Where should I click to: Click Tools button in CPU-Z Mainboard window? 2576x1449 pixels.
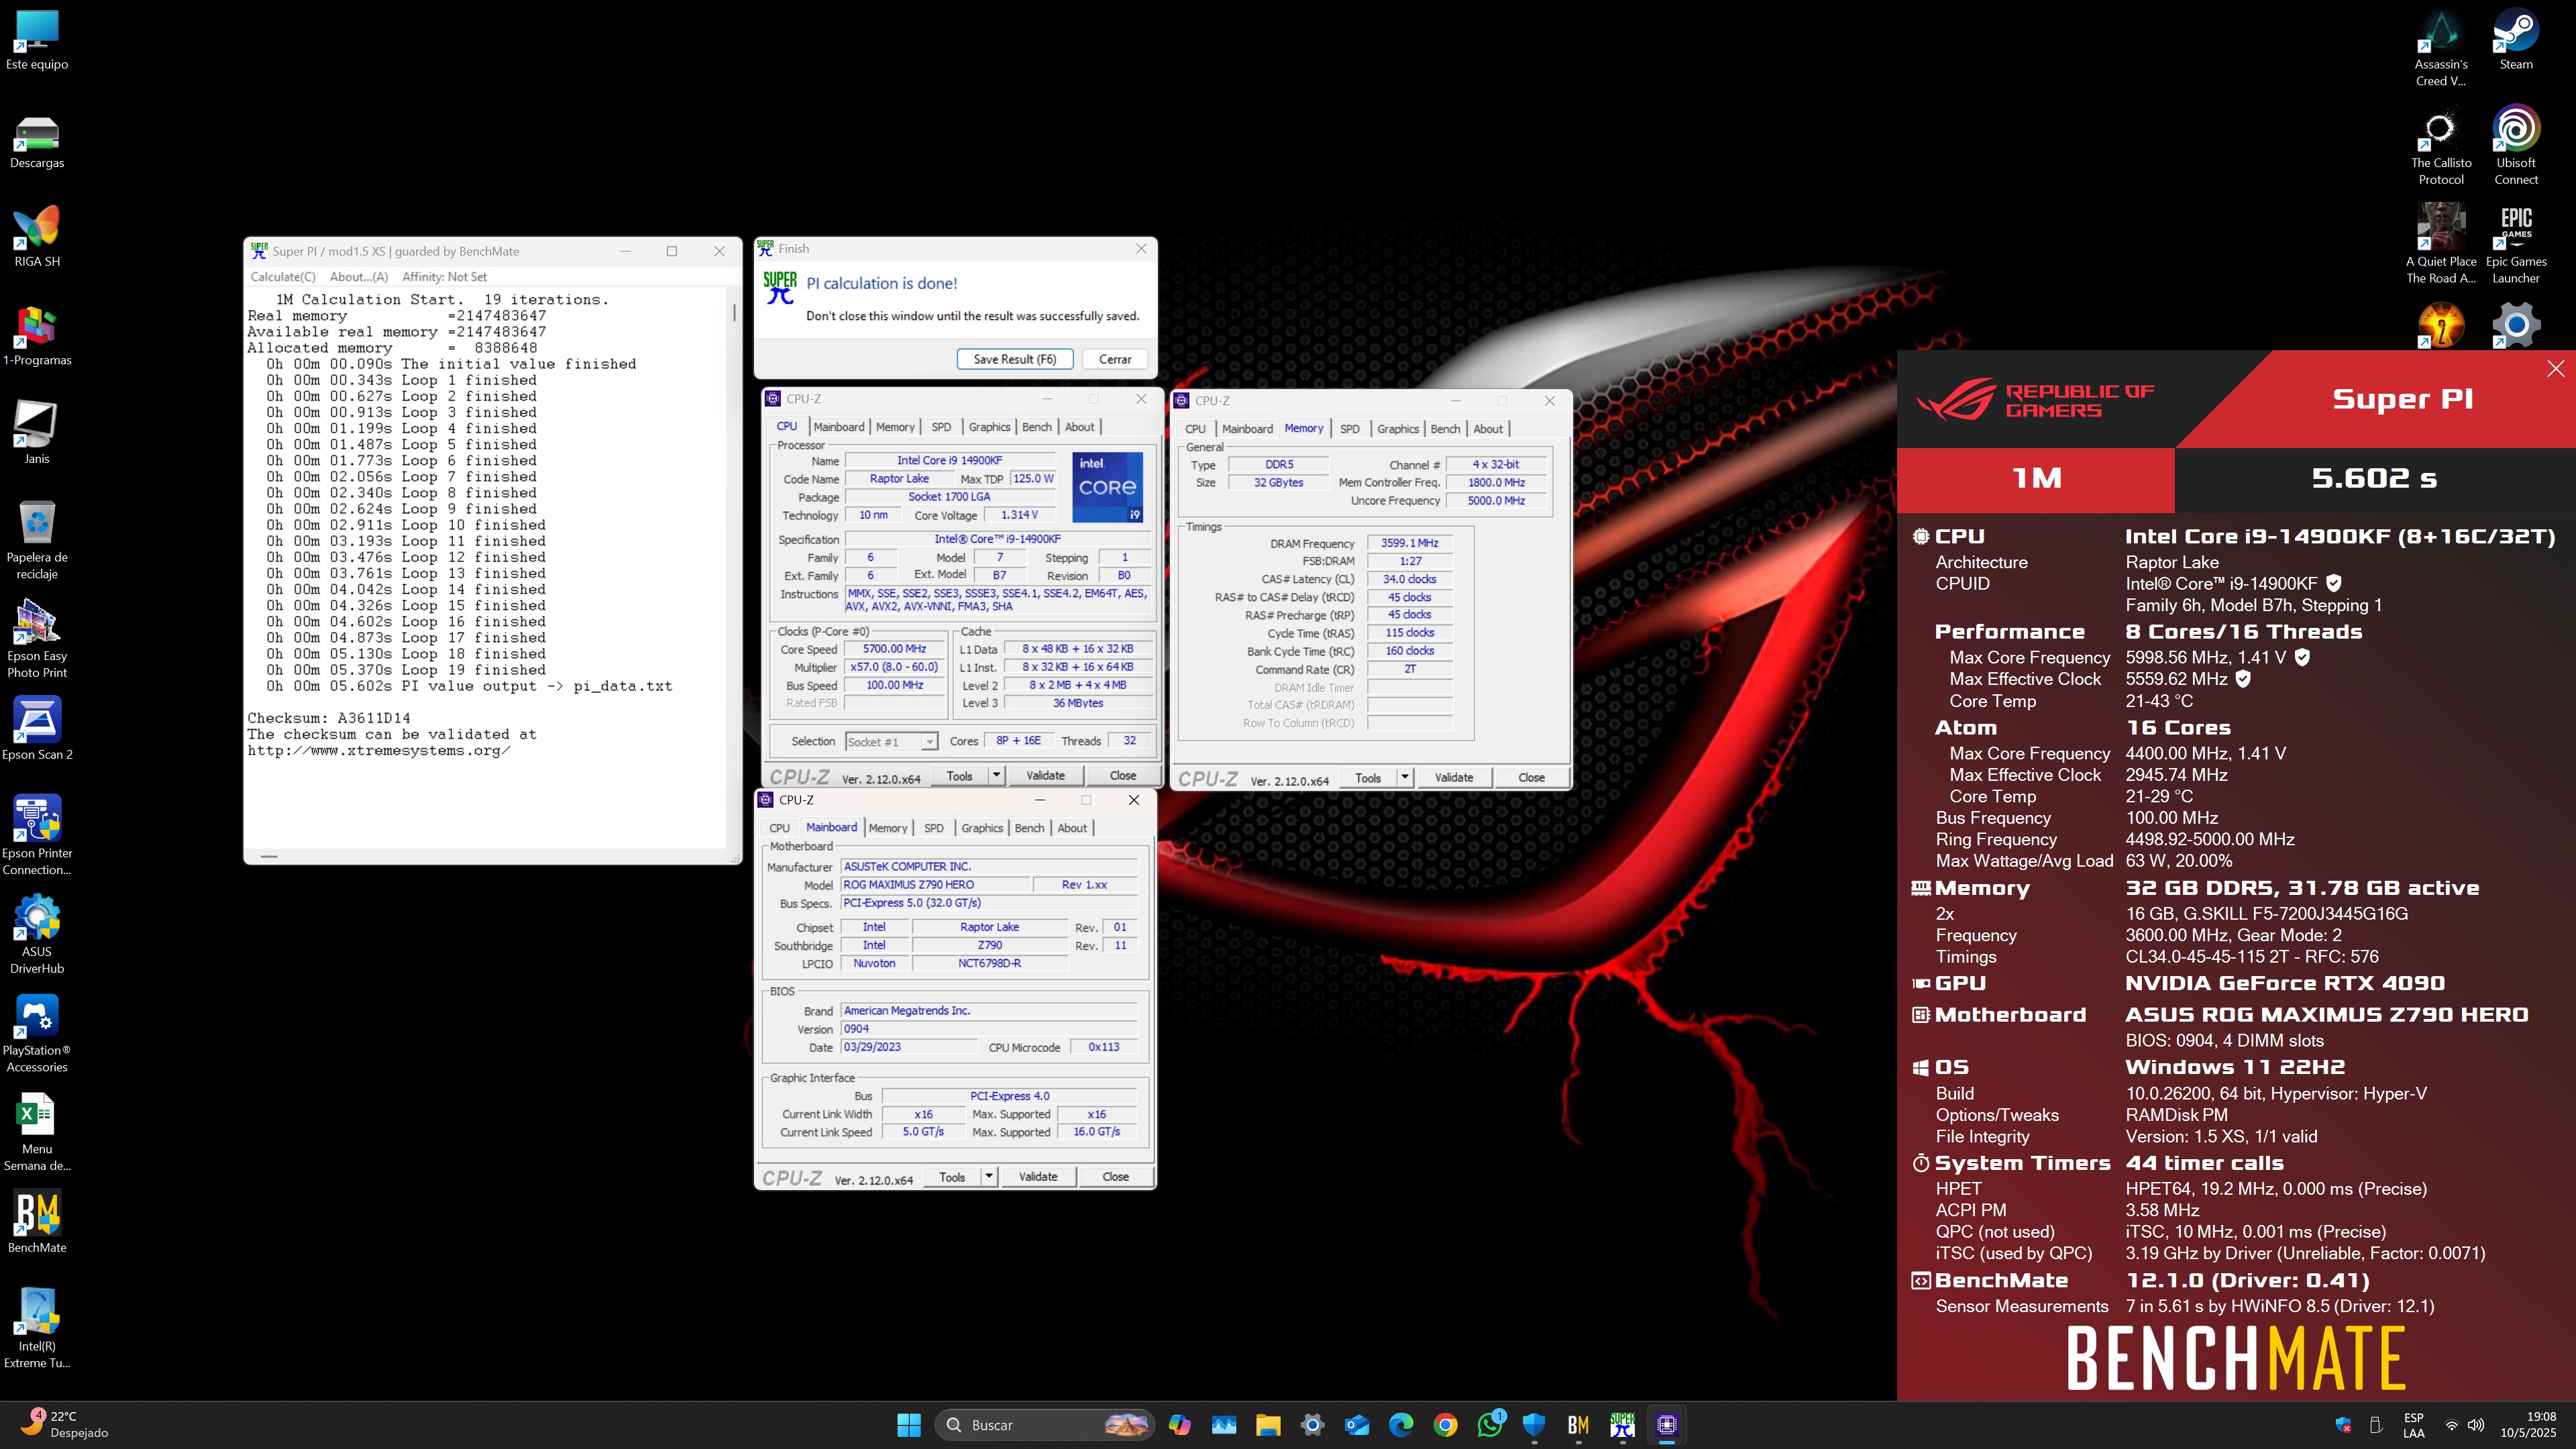952,1176
